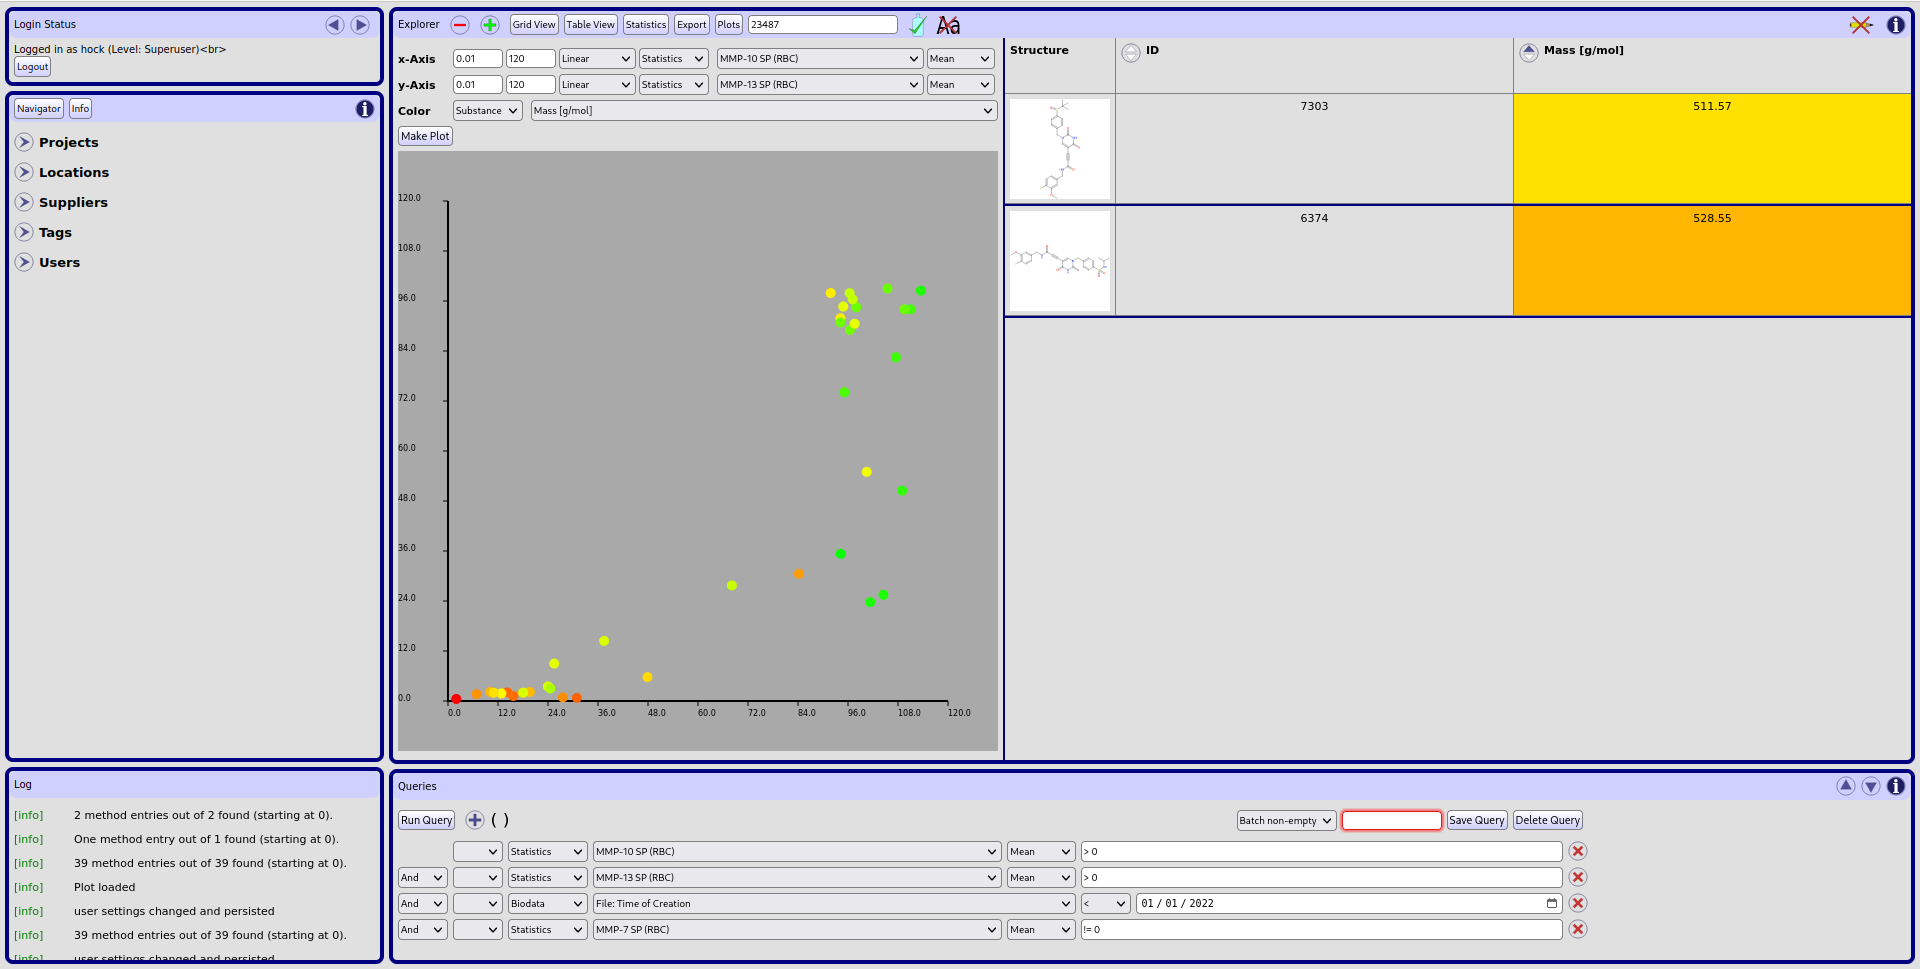Click the empty query name field
Image resolution: width=1920 pixels, height=969 pixels.
pos(1392,820)
